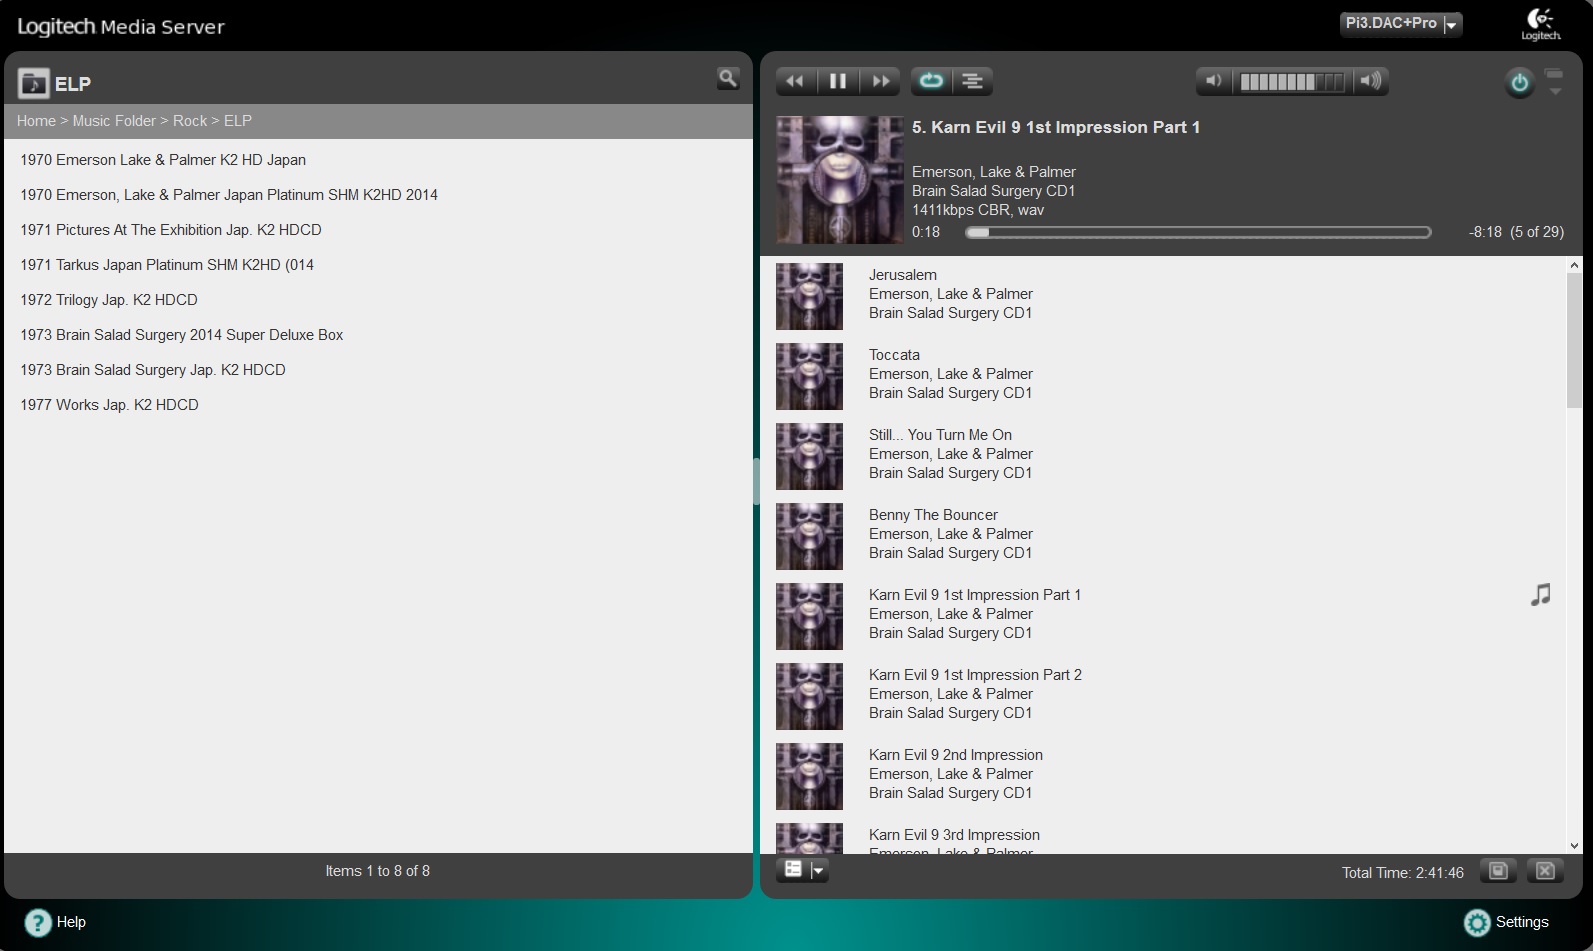Toggle the shuffle playlist button
1593x951 pixels.
pos(973,81)
